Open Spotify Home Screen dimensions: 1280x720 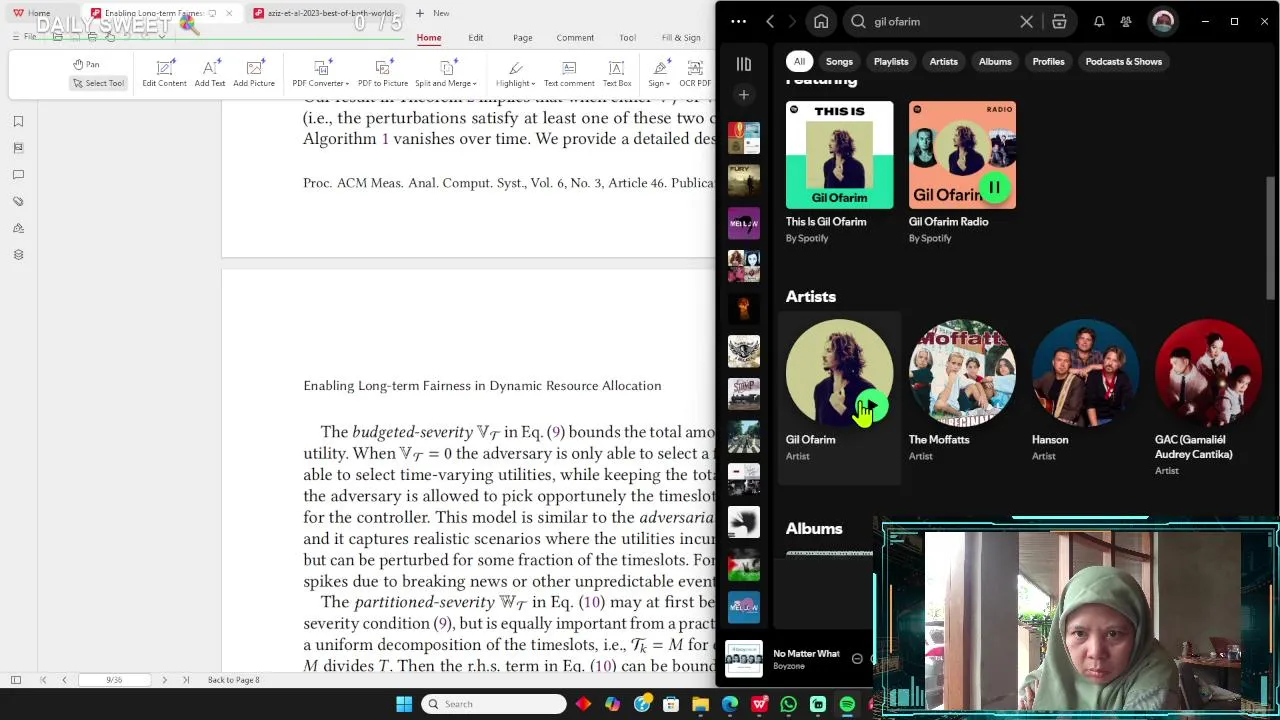coord(821,21)
